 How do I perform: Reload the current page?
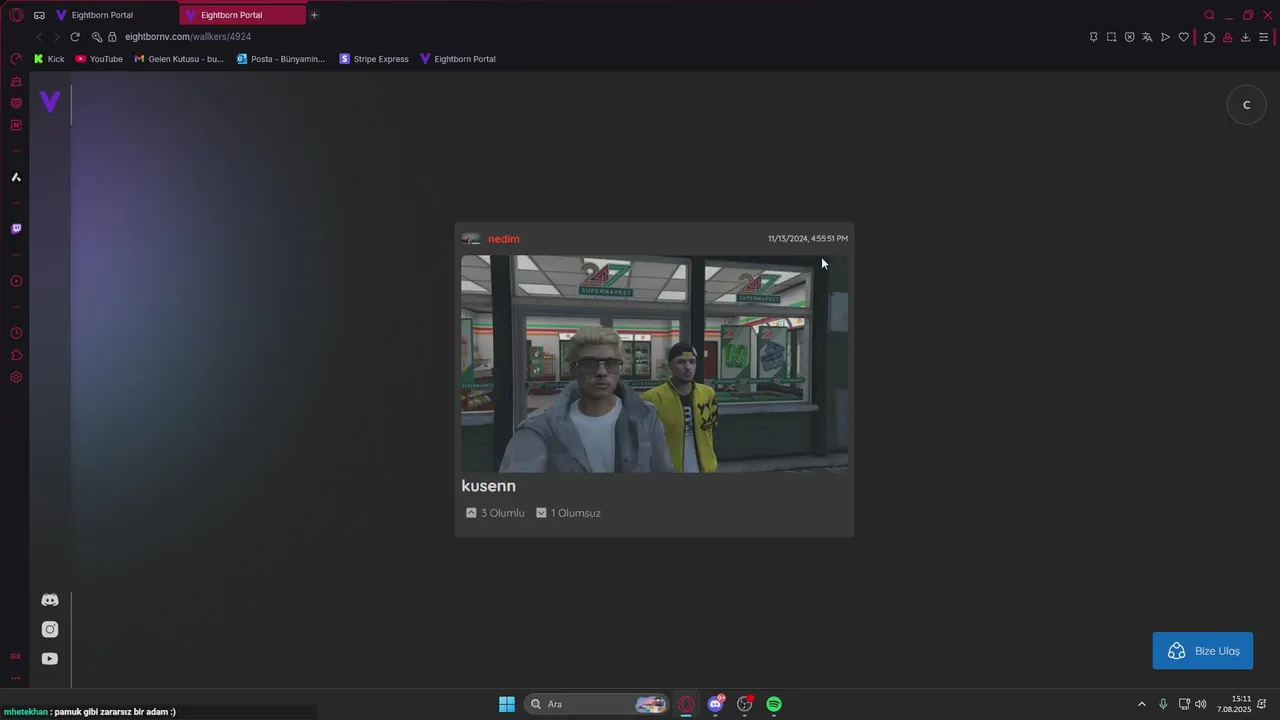75,37
